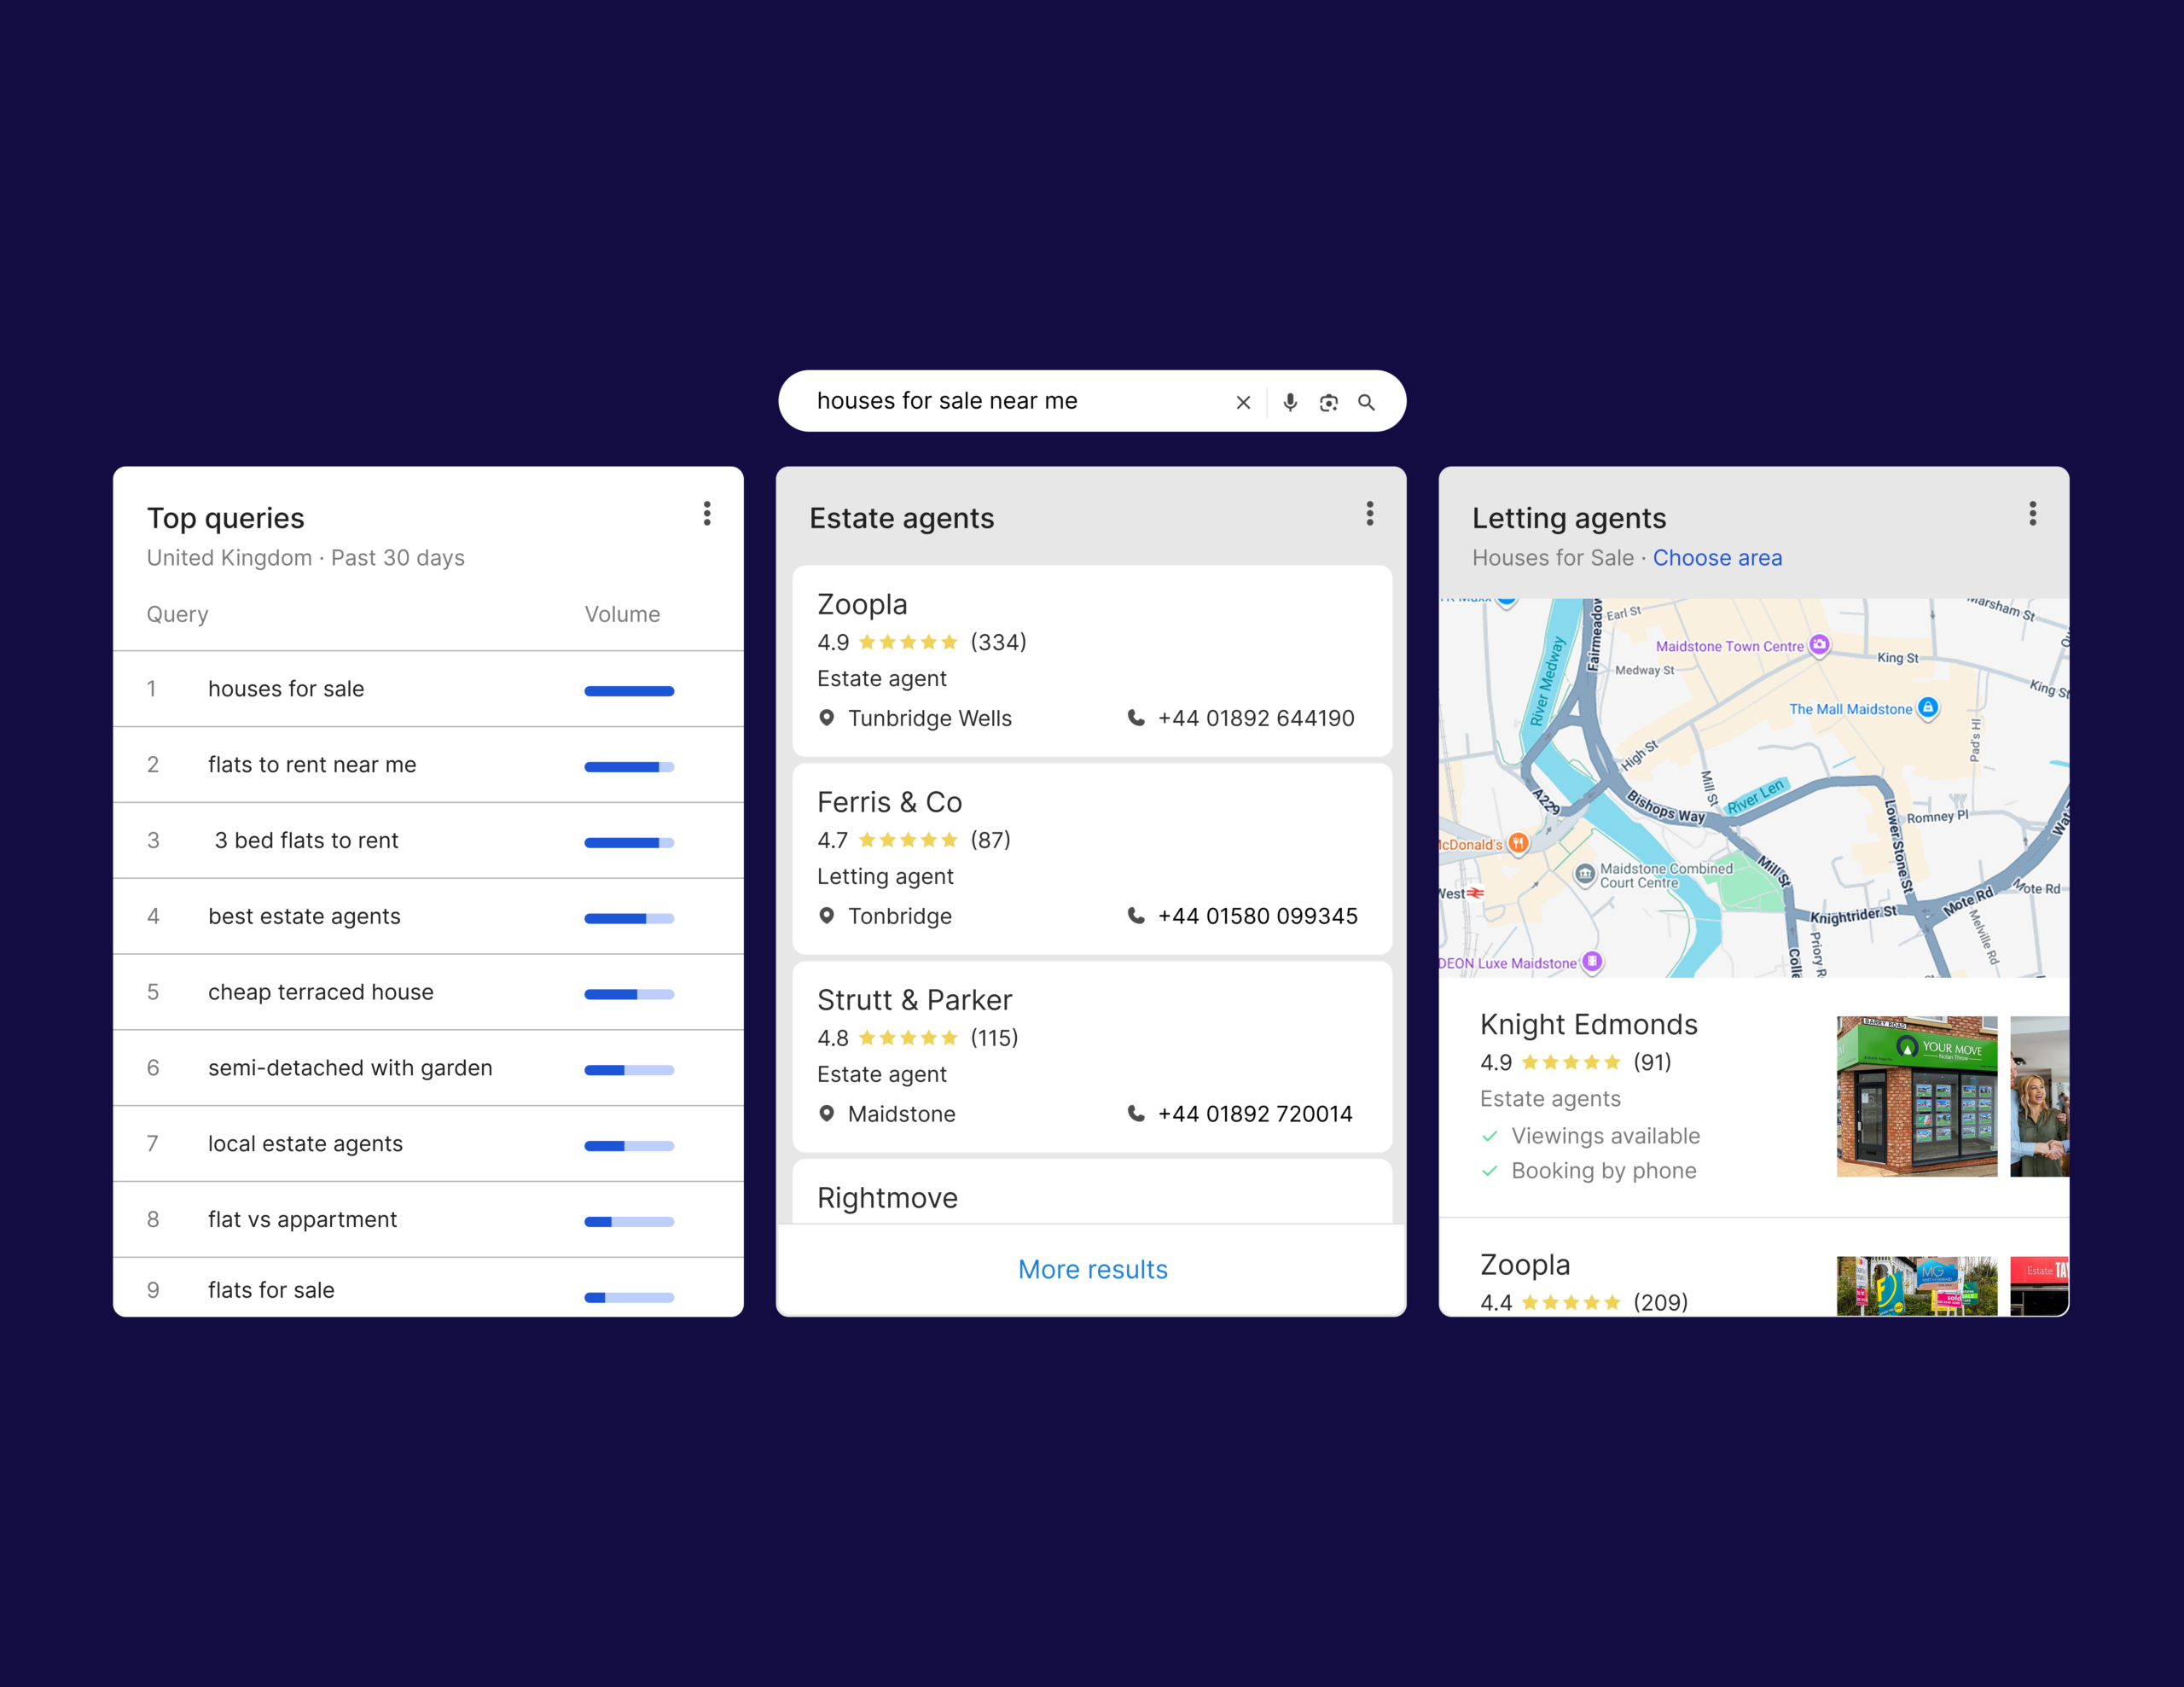
Task: Open the three-dot menu on Letting agents card
Action: (2033, 514)
